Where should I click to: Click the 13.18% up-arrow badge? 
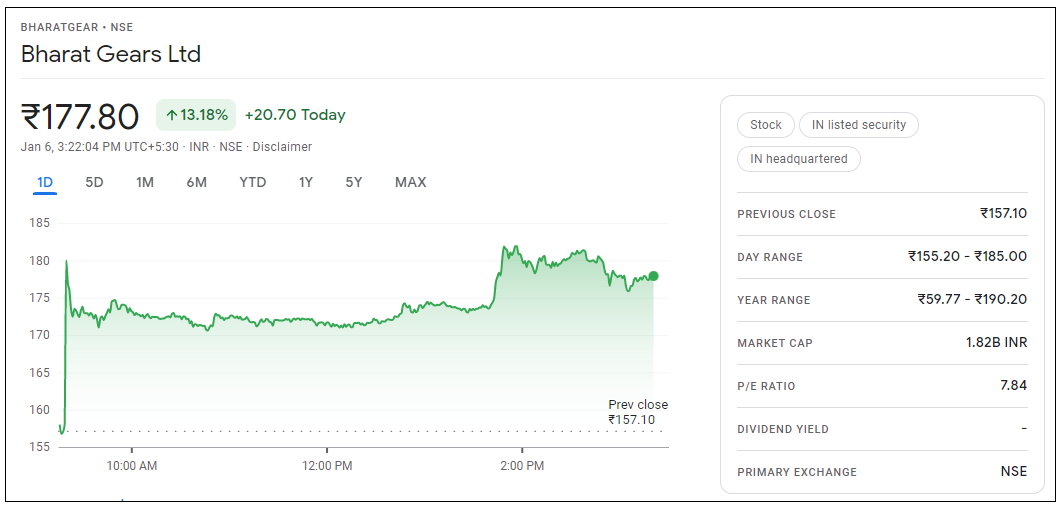point(196,115)
